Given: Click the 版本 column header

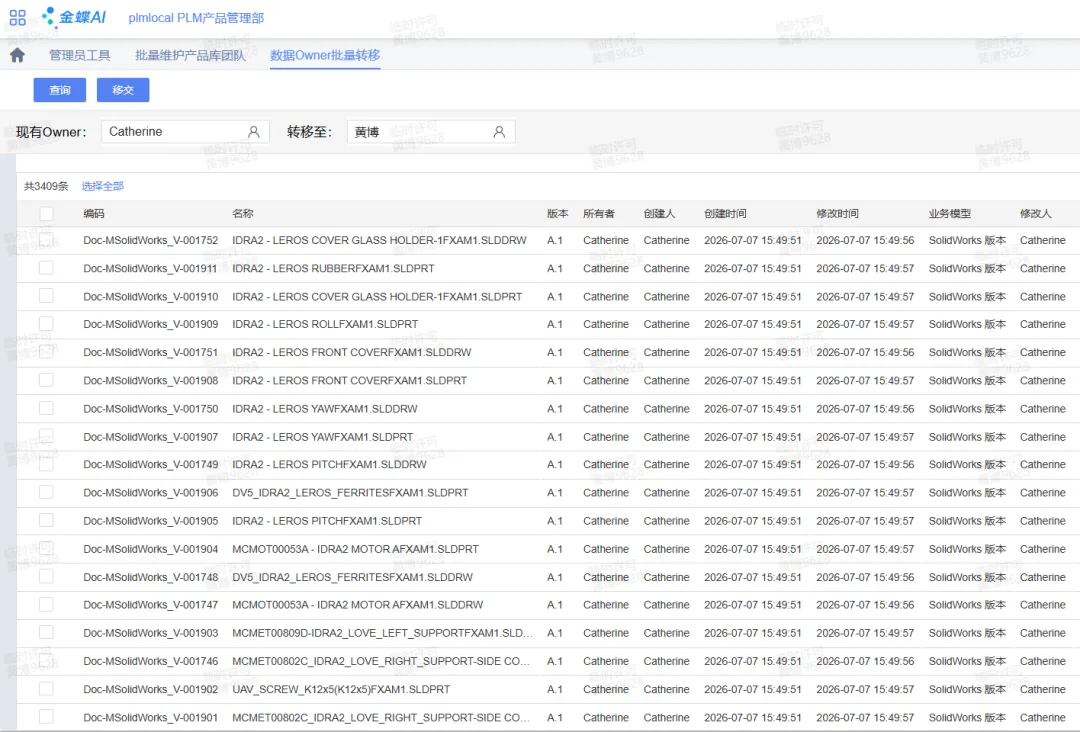Looking at the screenshot, I should tap(557, 213).
